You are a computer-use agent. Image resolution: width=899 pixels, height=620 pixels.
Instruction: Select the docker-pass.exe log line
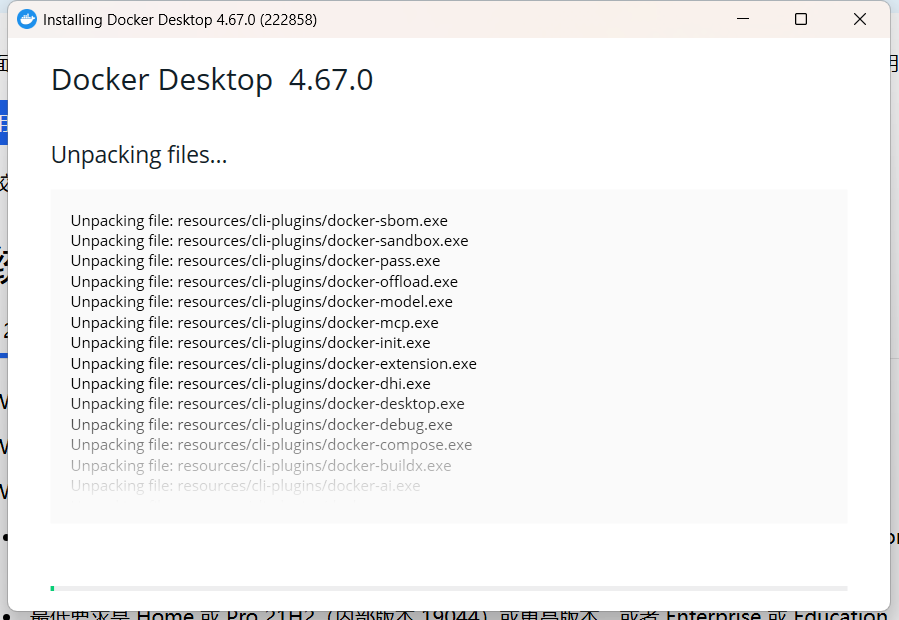click(256, 261)
